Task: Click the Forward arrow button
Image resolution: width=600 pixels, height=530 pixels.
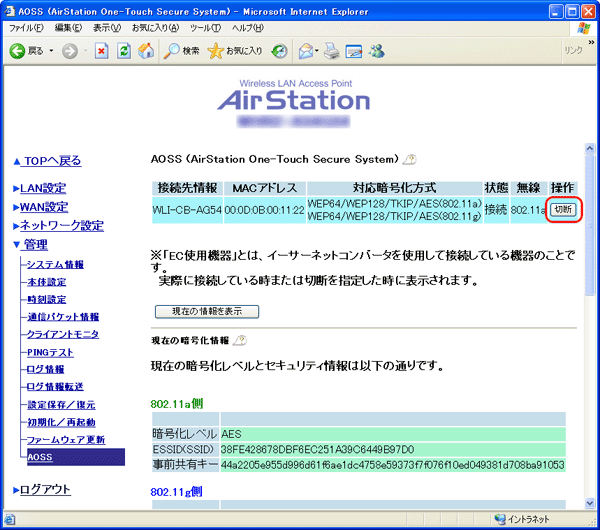Action: (x=70, y=51)
